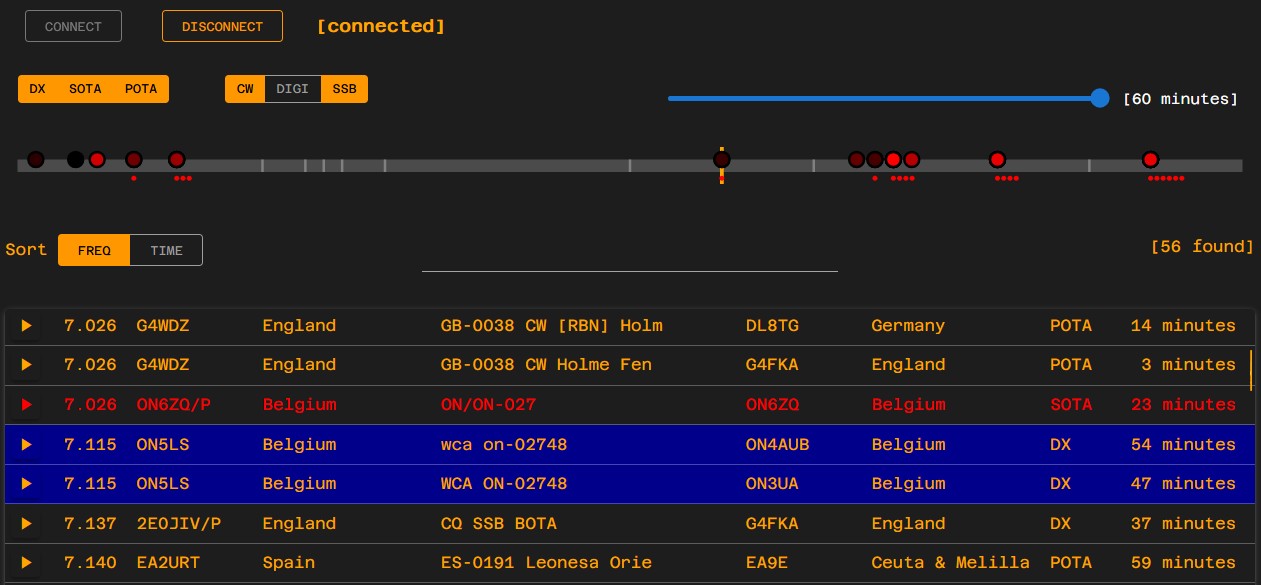Sort spots by TIME
1261x585 pixels.
click(x=167, y=250)
